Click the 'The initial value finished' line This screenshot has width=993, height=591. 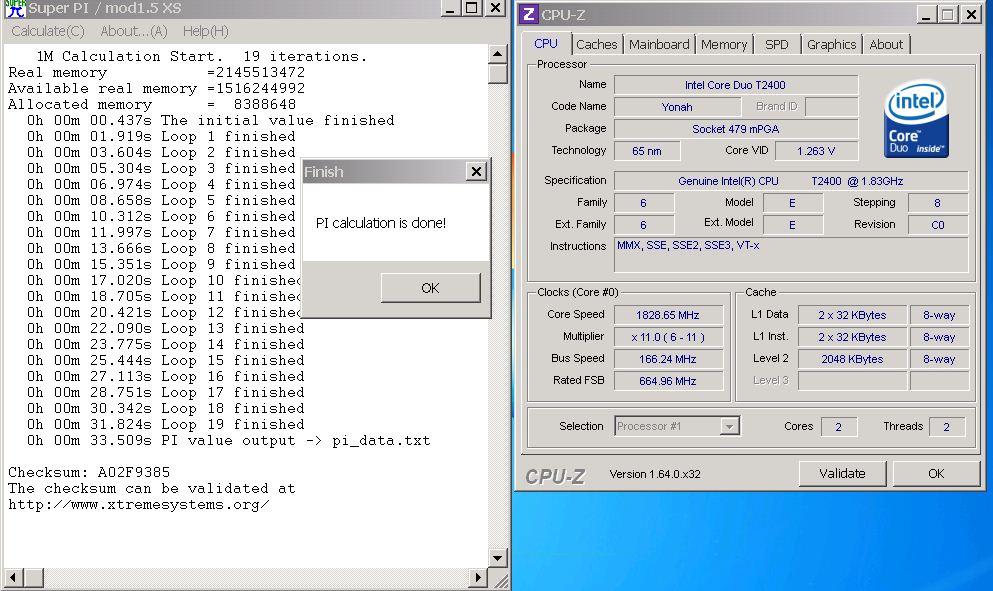[x=211, y=120]
